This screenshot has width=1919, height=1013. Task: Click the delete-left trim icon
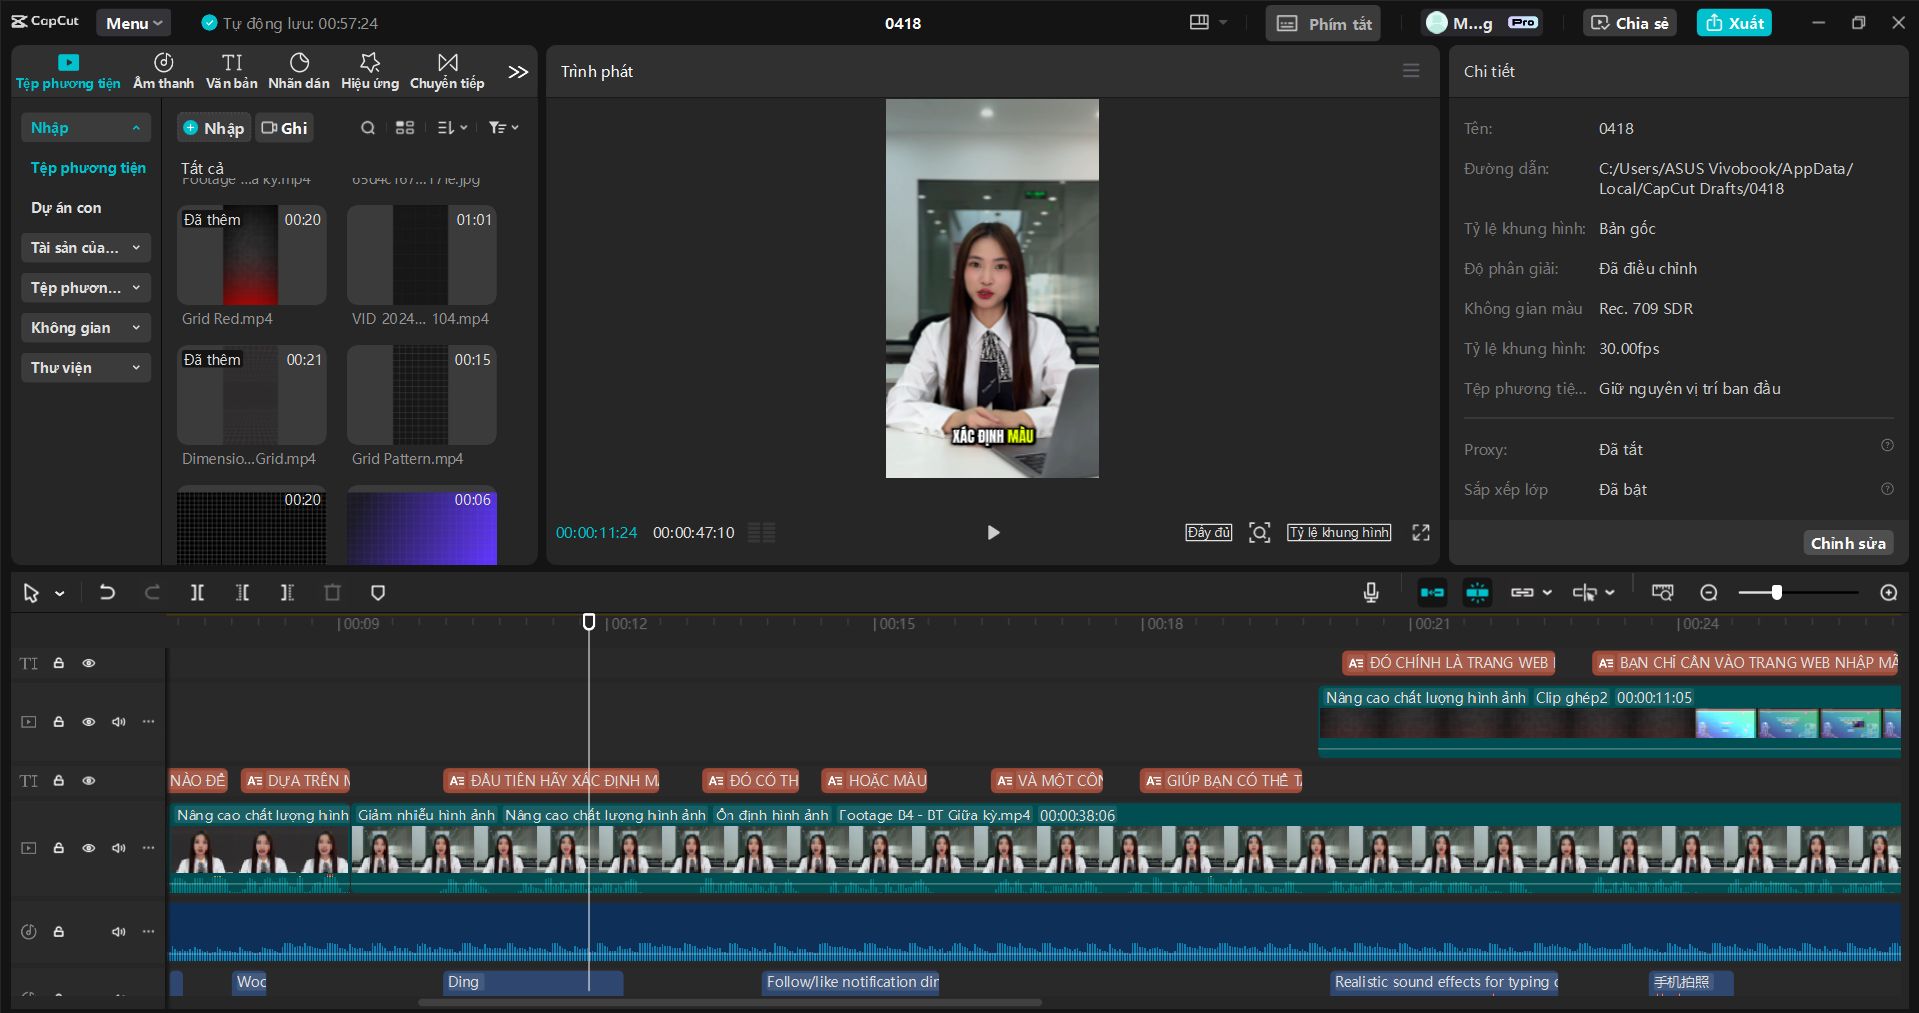click(242, 593)
